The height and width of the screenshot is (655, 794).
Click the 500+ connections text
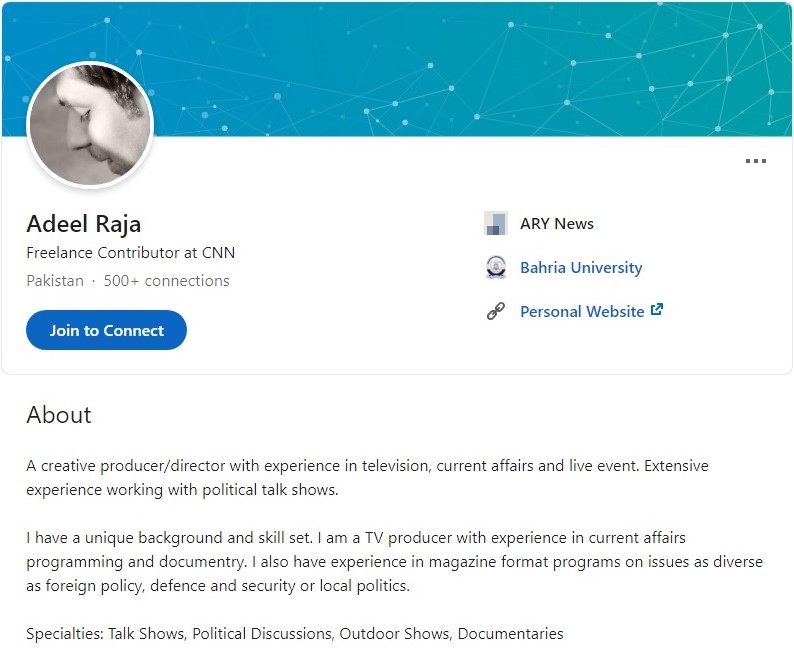click(x=167, y=281)
